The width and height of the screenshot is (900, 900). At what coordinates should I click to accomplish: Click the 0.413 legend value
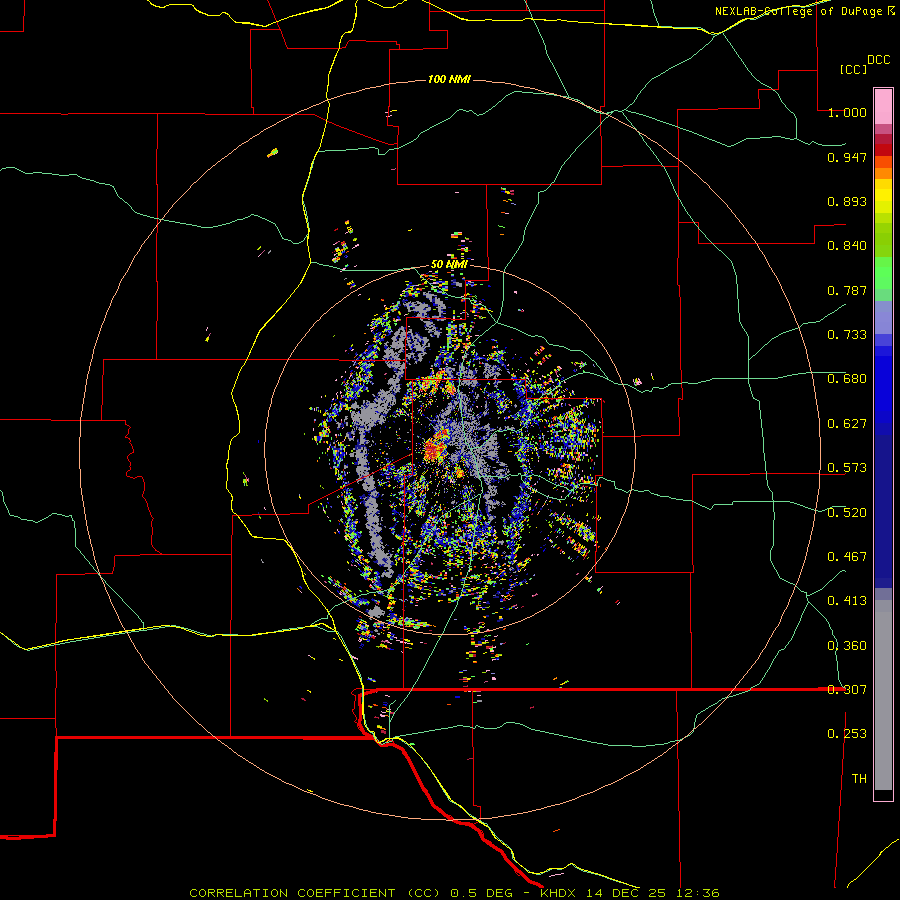[847, 601]
